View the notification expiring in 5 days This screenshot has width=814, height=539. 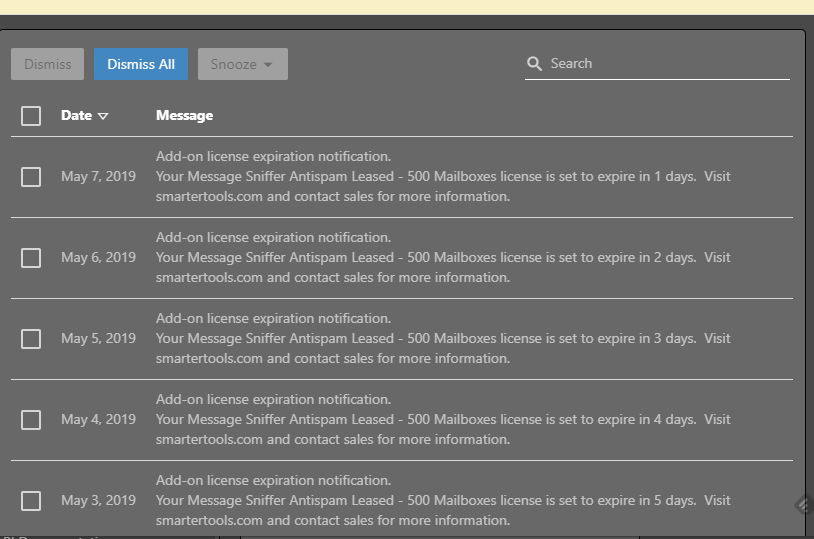tap(442, 501)
